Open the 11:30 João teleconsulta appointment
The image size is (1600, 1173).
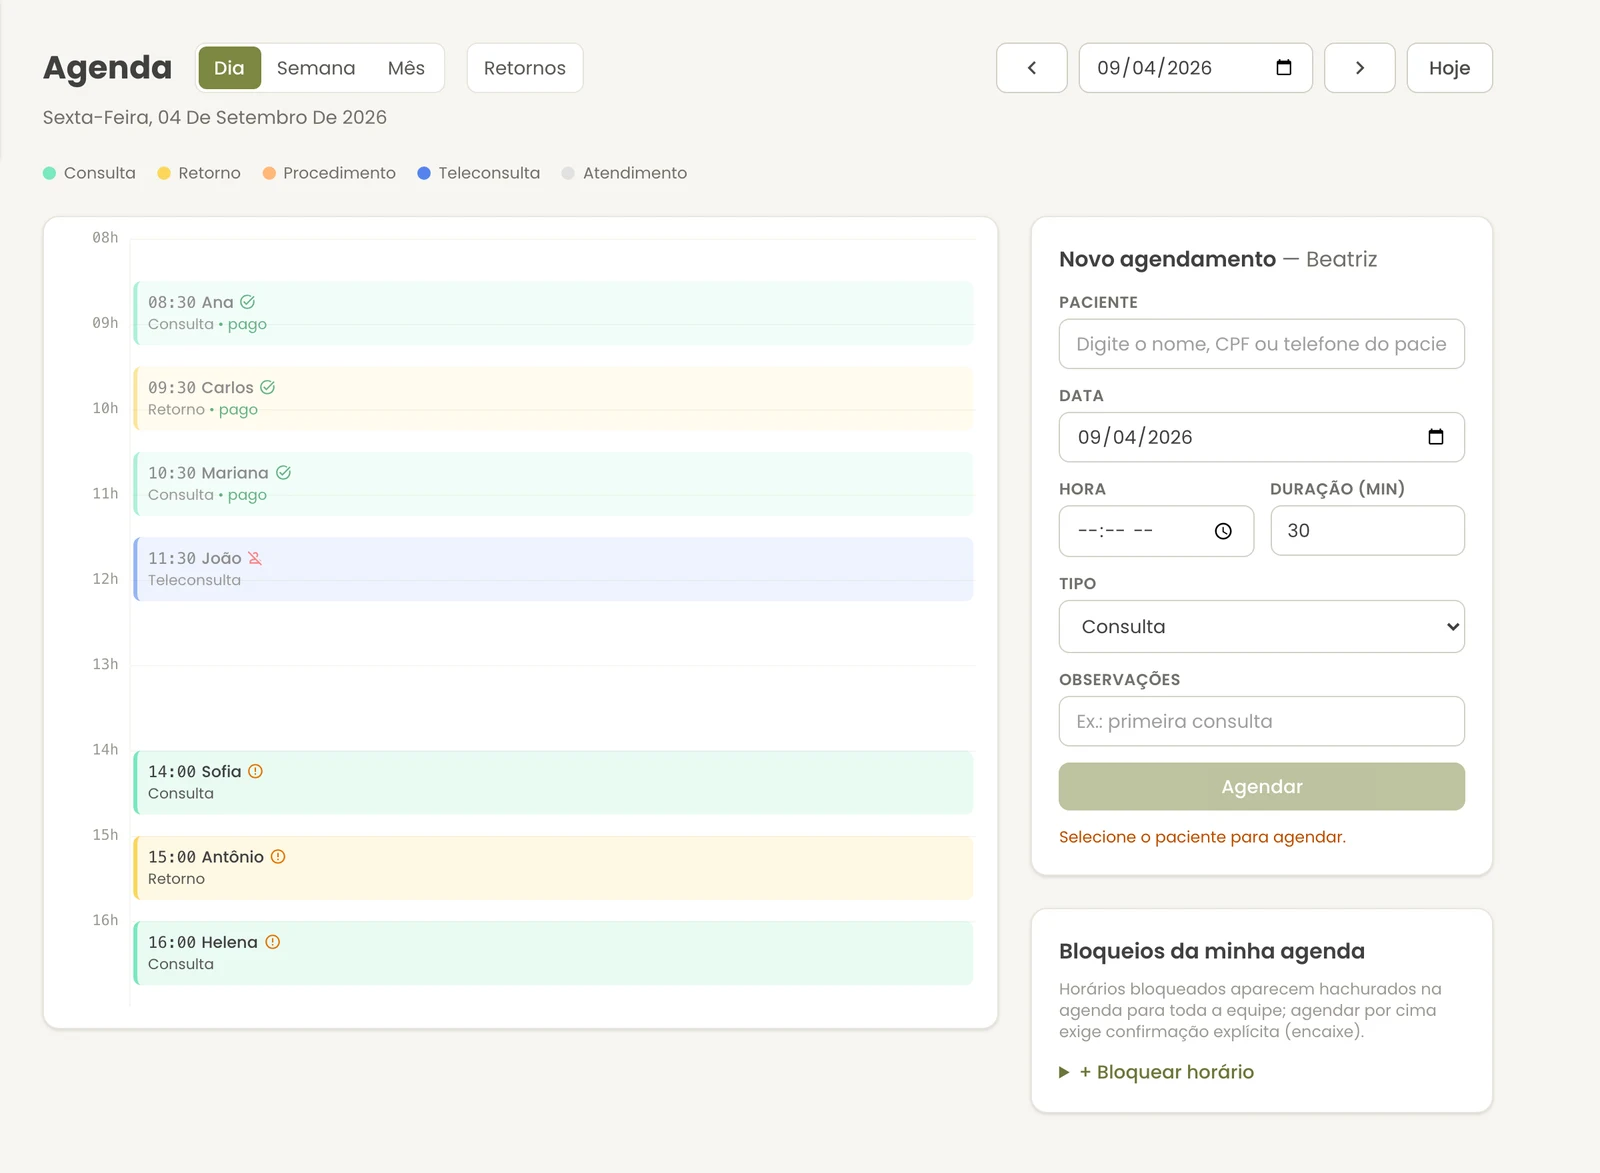[x=553, y=569]
